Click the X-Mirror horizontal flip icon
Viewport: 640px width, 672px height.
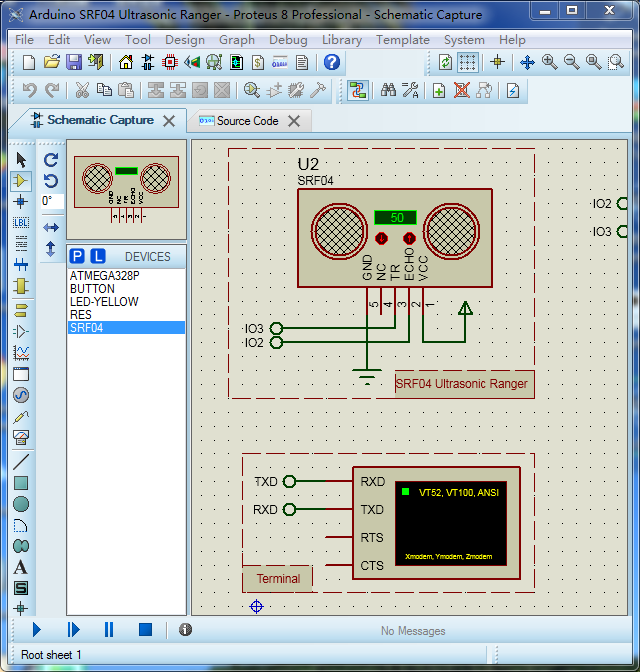tap(51, 227)
